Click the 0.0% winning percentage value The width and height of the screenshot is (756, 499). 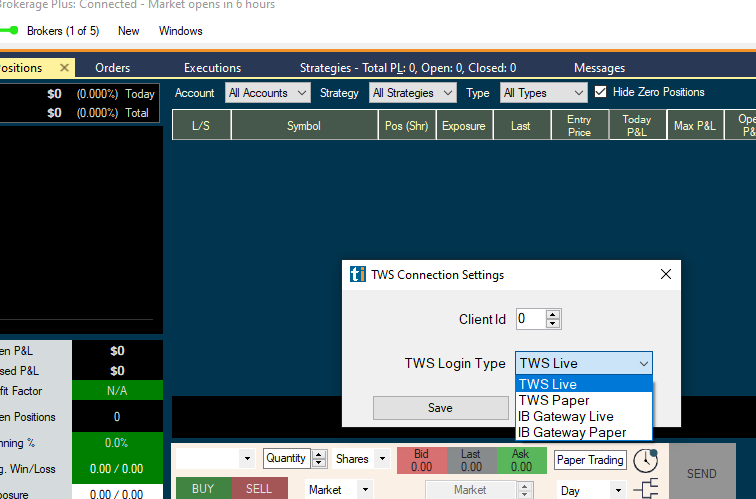pyautogui.click(x=117, y=443)
